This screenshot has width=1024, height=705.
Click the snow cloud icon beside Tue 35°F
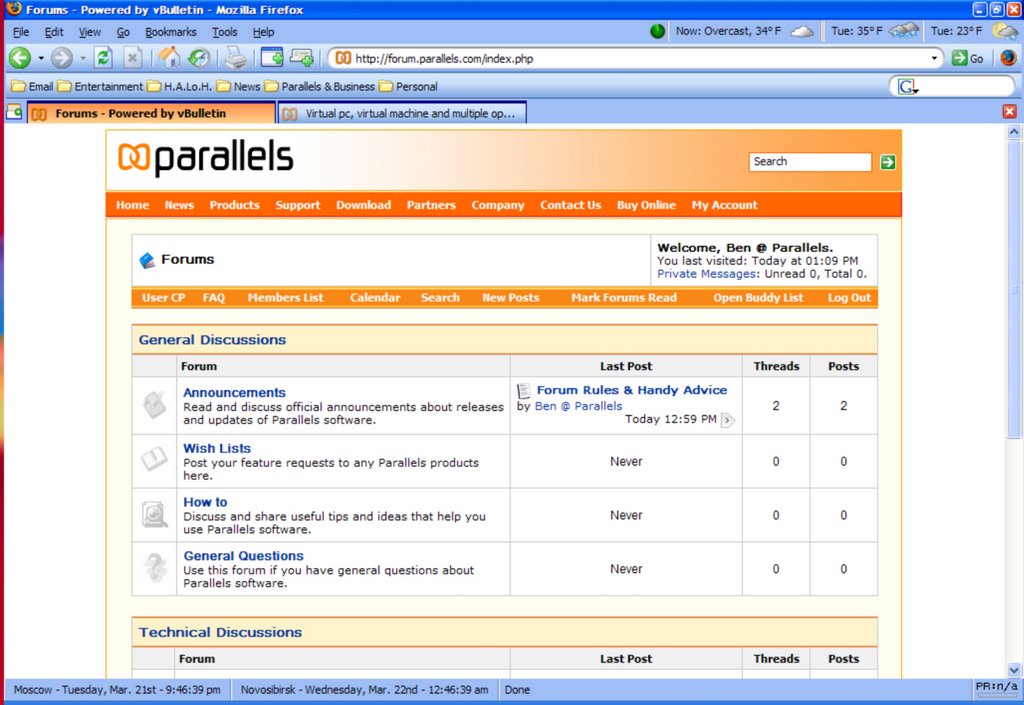coord(904,31)
